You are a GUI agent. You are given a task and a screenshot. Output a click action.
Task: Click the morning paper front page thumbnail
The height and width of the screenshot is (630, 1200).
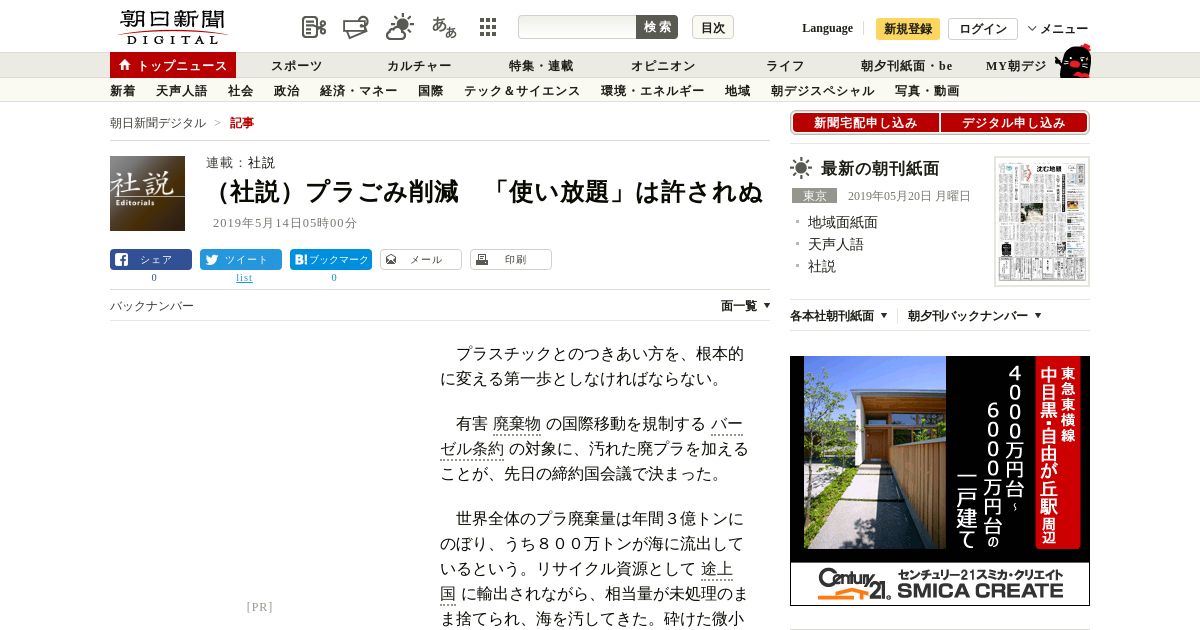(1042, 221)
